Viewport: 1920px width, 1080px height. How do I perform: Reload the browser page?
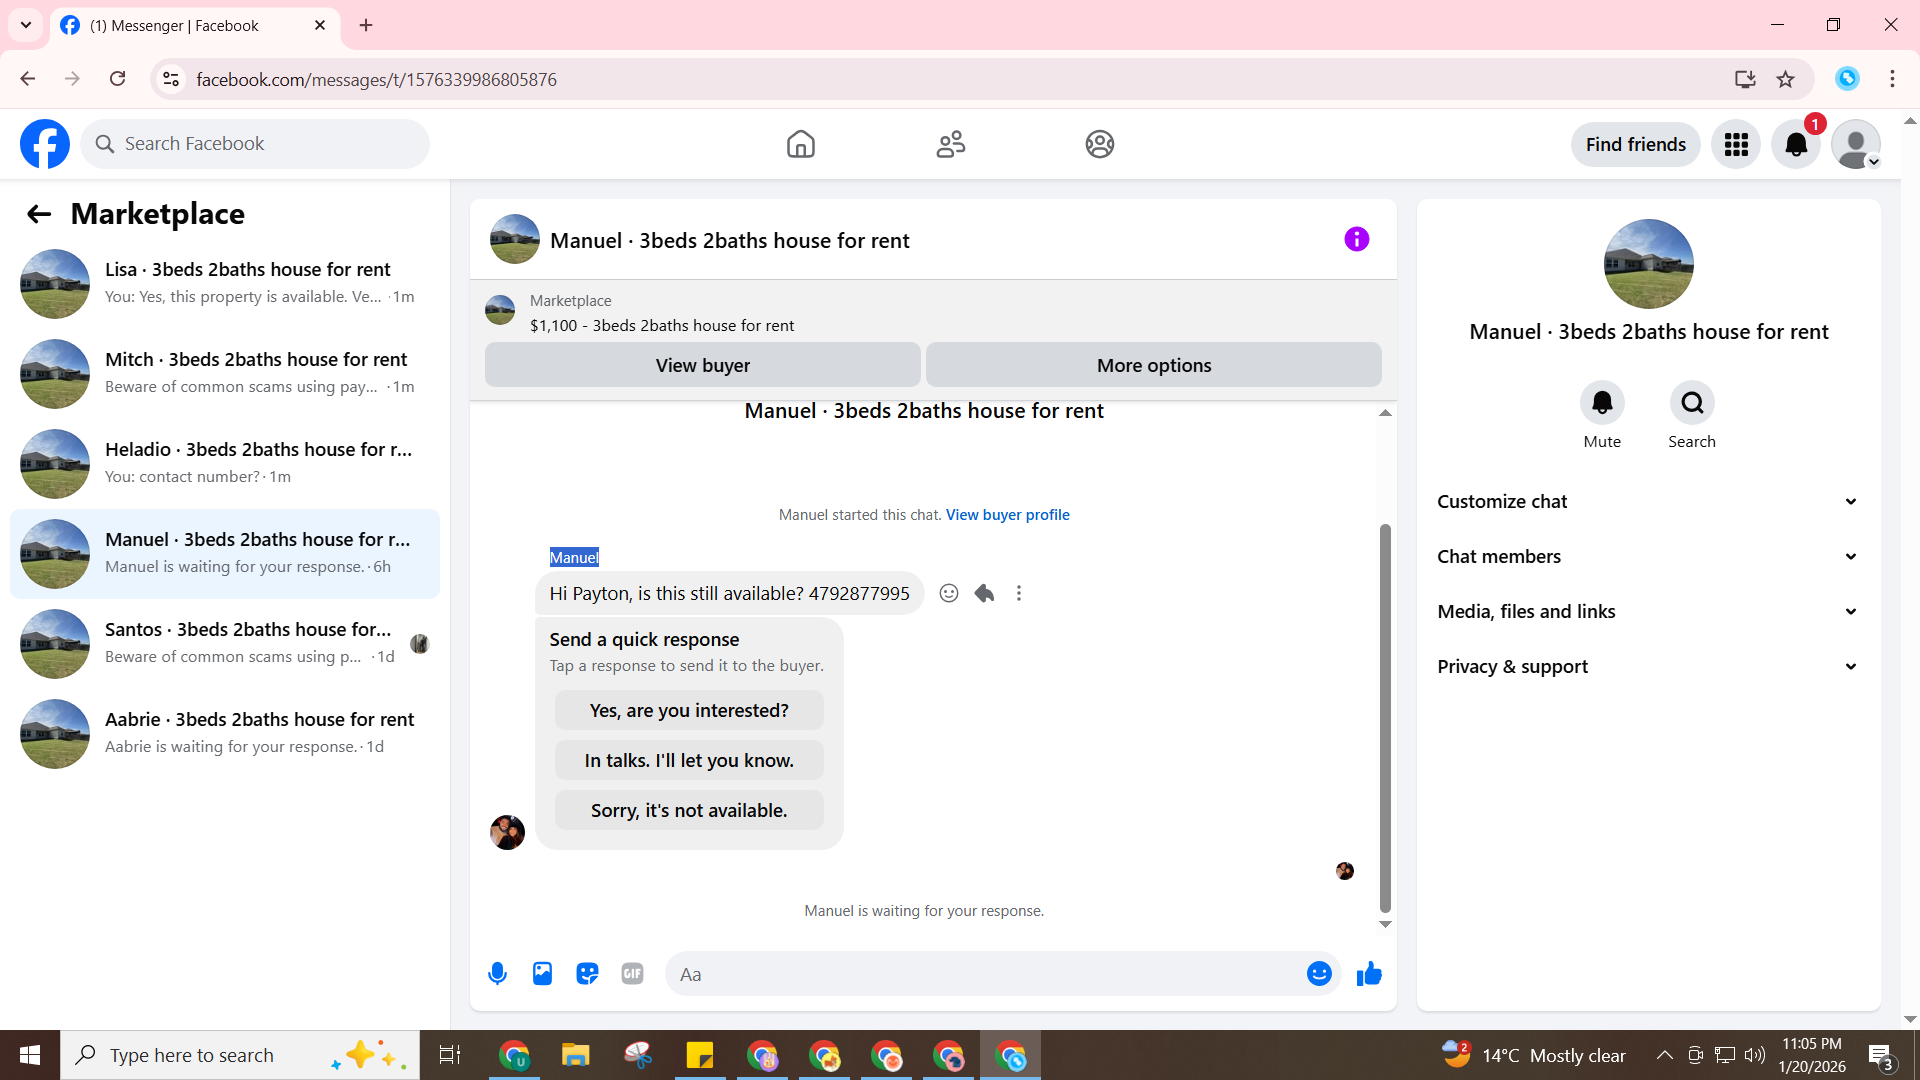(x=117, y=79)
